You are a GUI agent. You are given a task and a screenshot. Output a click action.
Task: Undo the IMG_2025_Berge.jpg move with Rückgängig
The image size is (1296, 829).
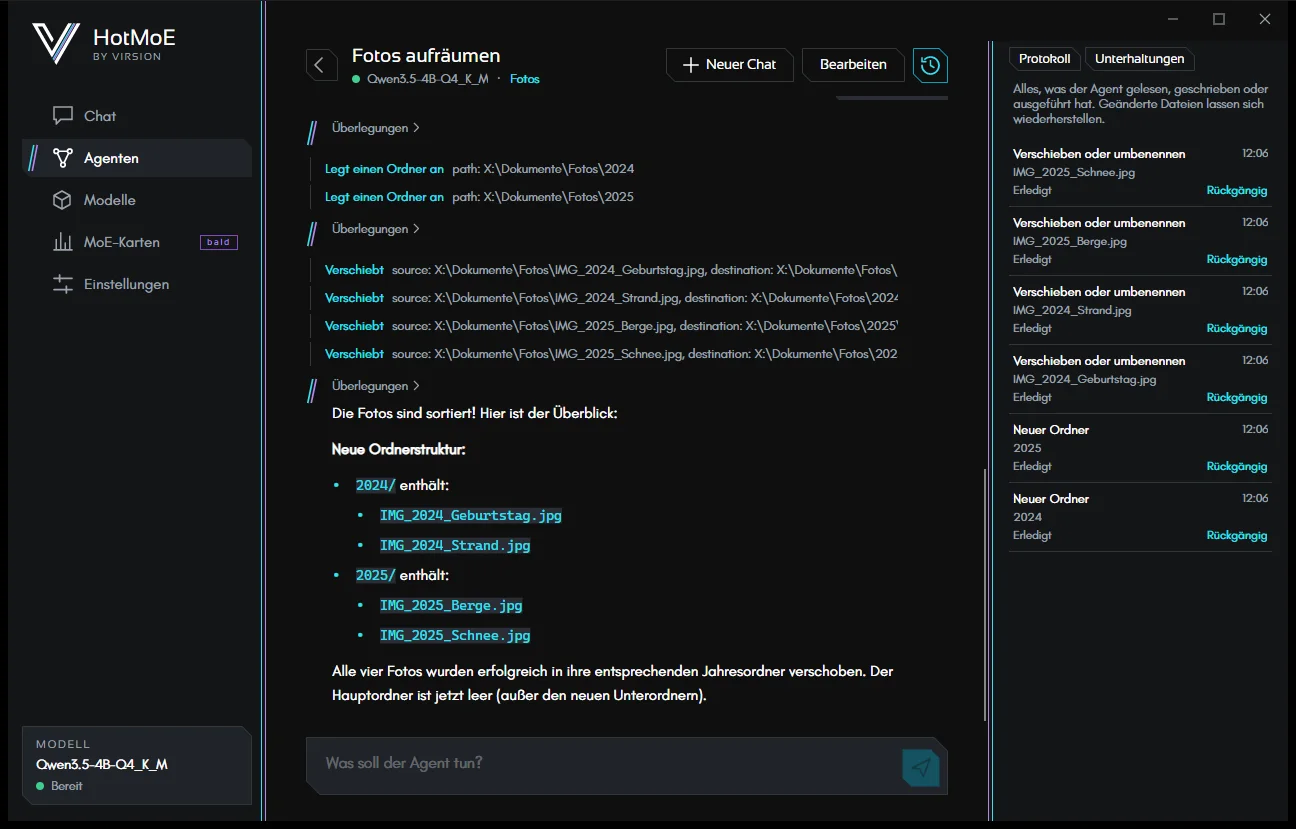(1237, 259)
